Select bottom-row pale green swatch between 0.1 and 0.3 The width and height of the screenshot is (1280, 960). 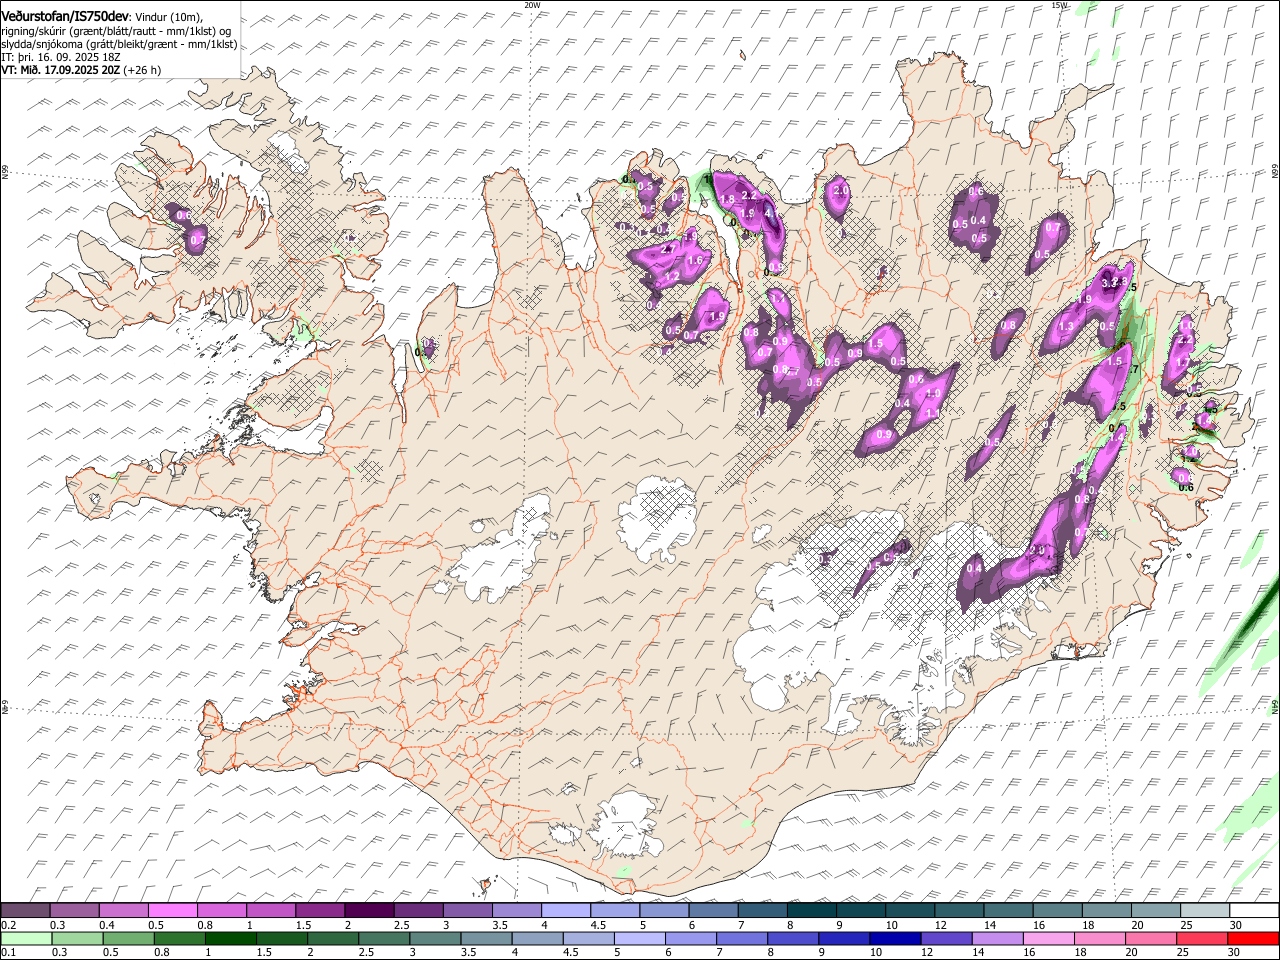pyautogui.click(x=26, y=938)
